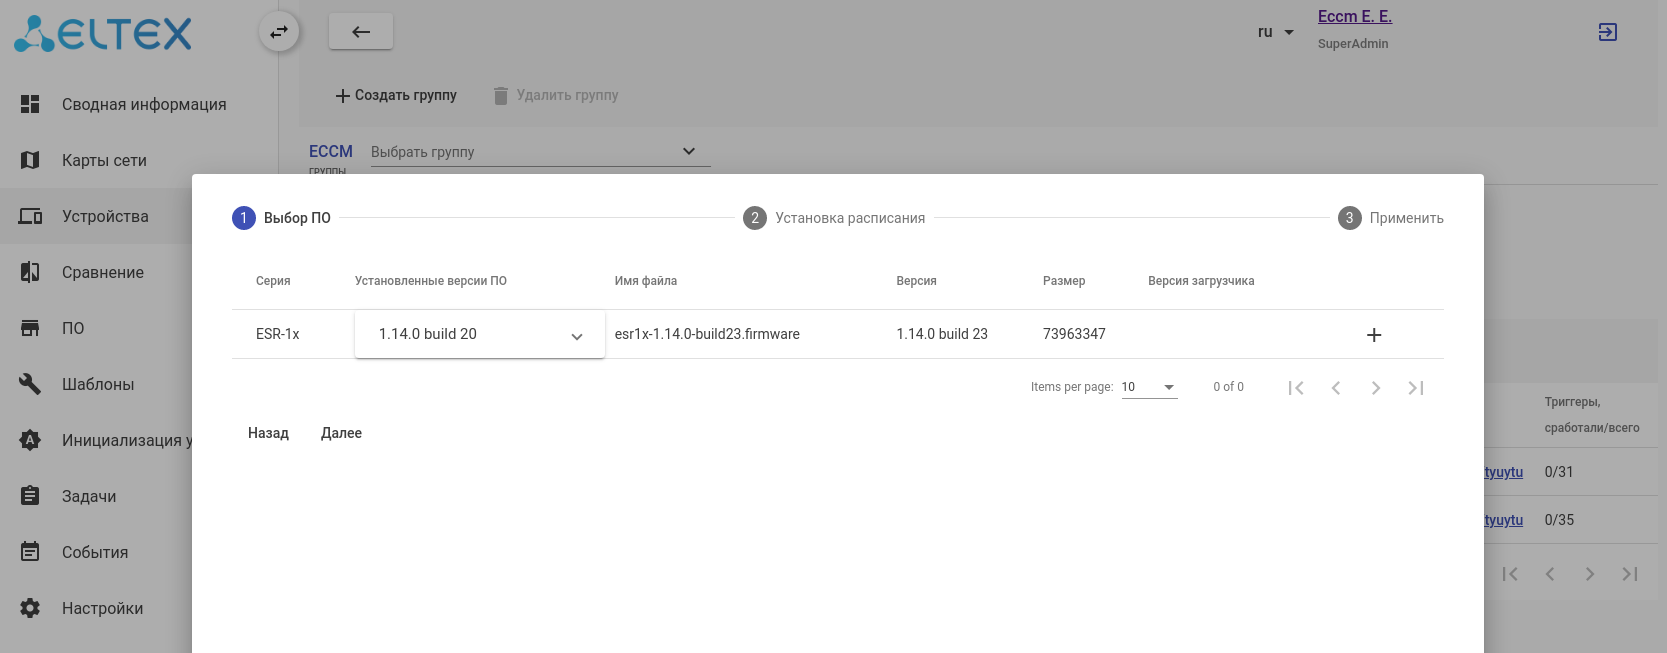Image resolution: width=1667 pixels, height=653 pixels.
Task: Click the Eccm E. E. user link
Action: click(1354, 16)
